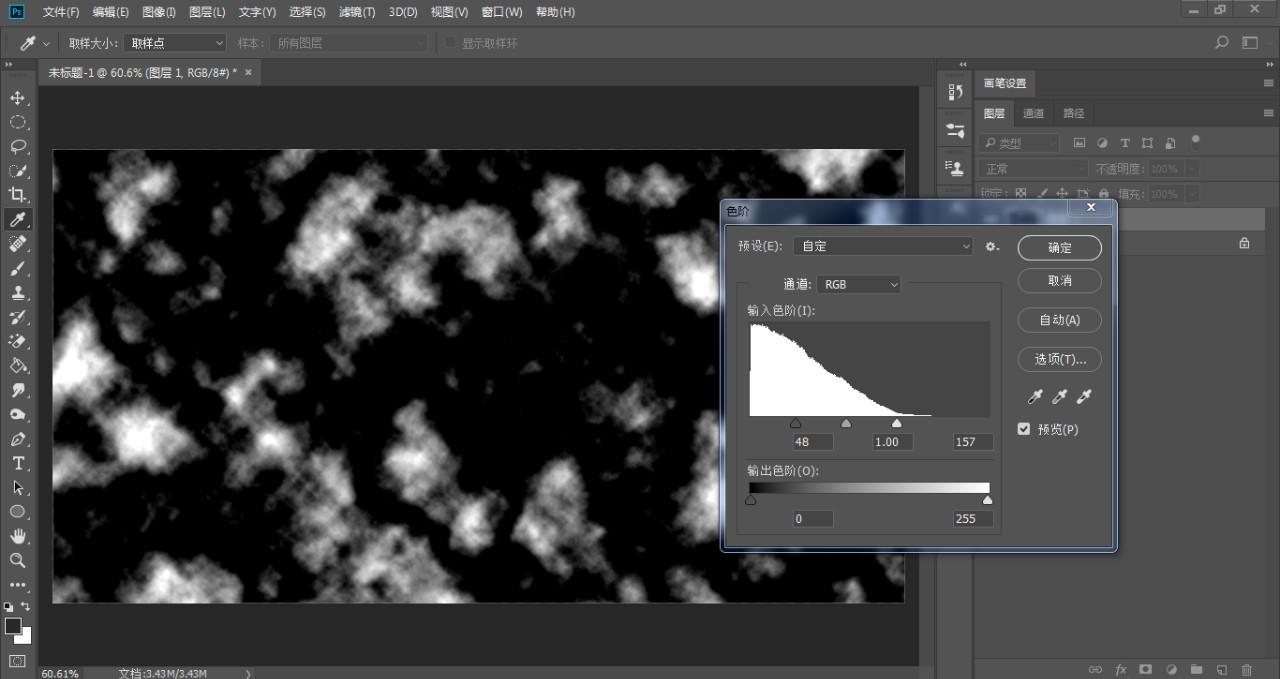Select the Eyedropper tool in toolbar
1280x679 pixels.
pyautogui.click(x=18, y=219)
